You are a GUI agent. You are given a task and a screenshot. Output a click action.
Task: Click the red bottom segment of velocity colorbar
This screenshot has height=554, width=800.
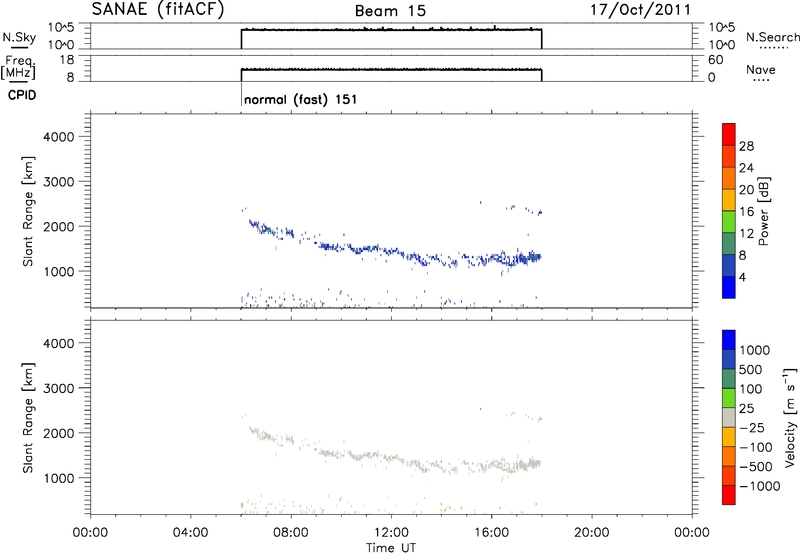(729, 495)
